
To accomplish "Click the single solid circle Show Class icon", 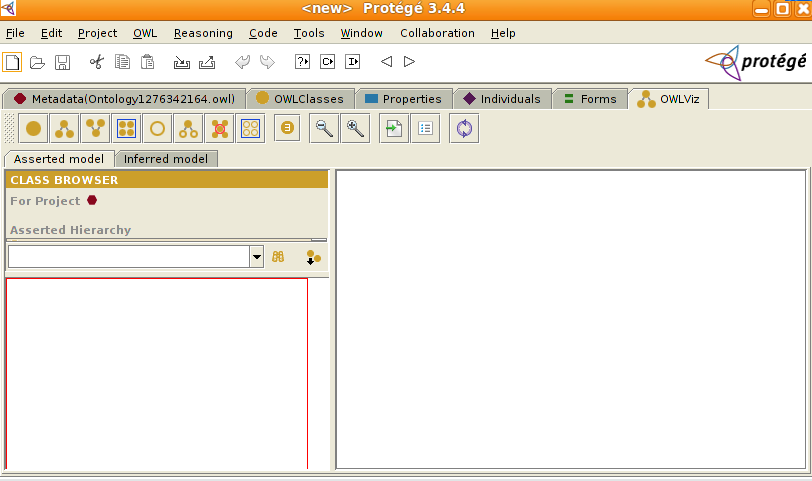I will (33, 128).
